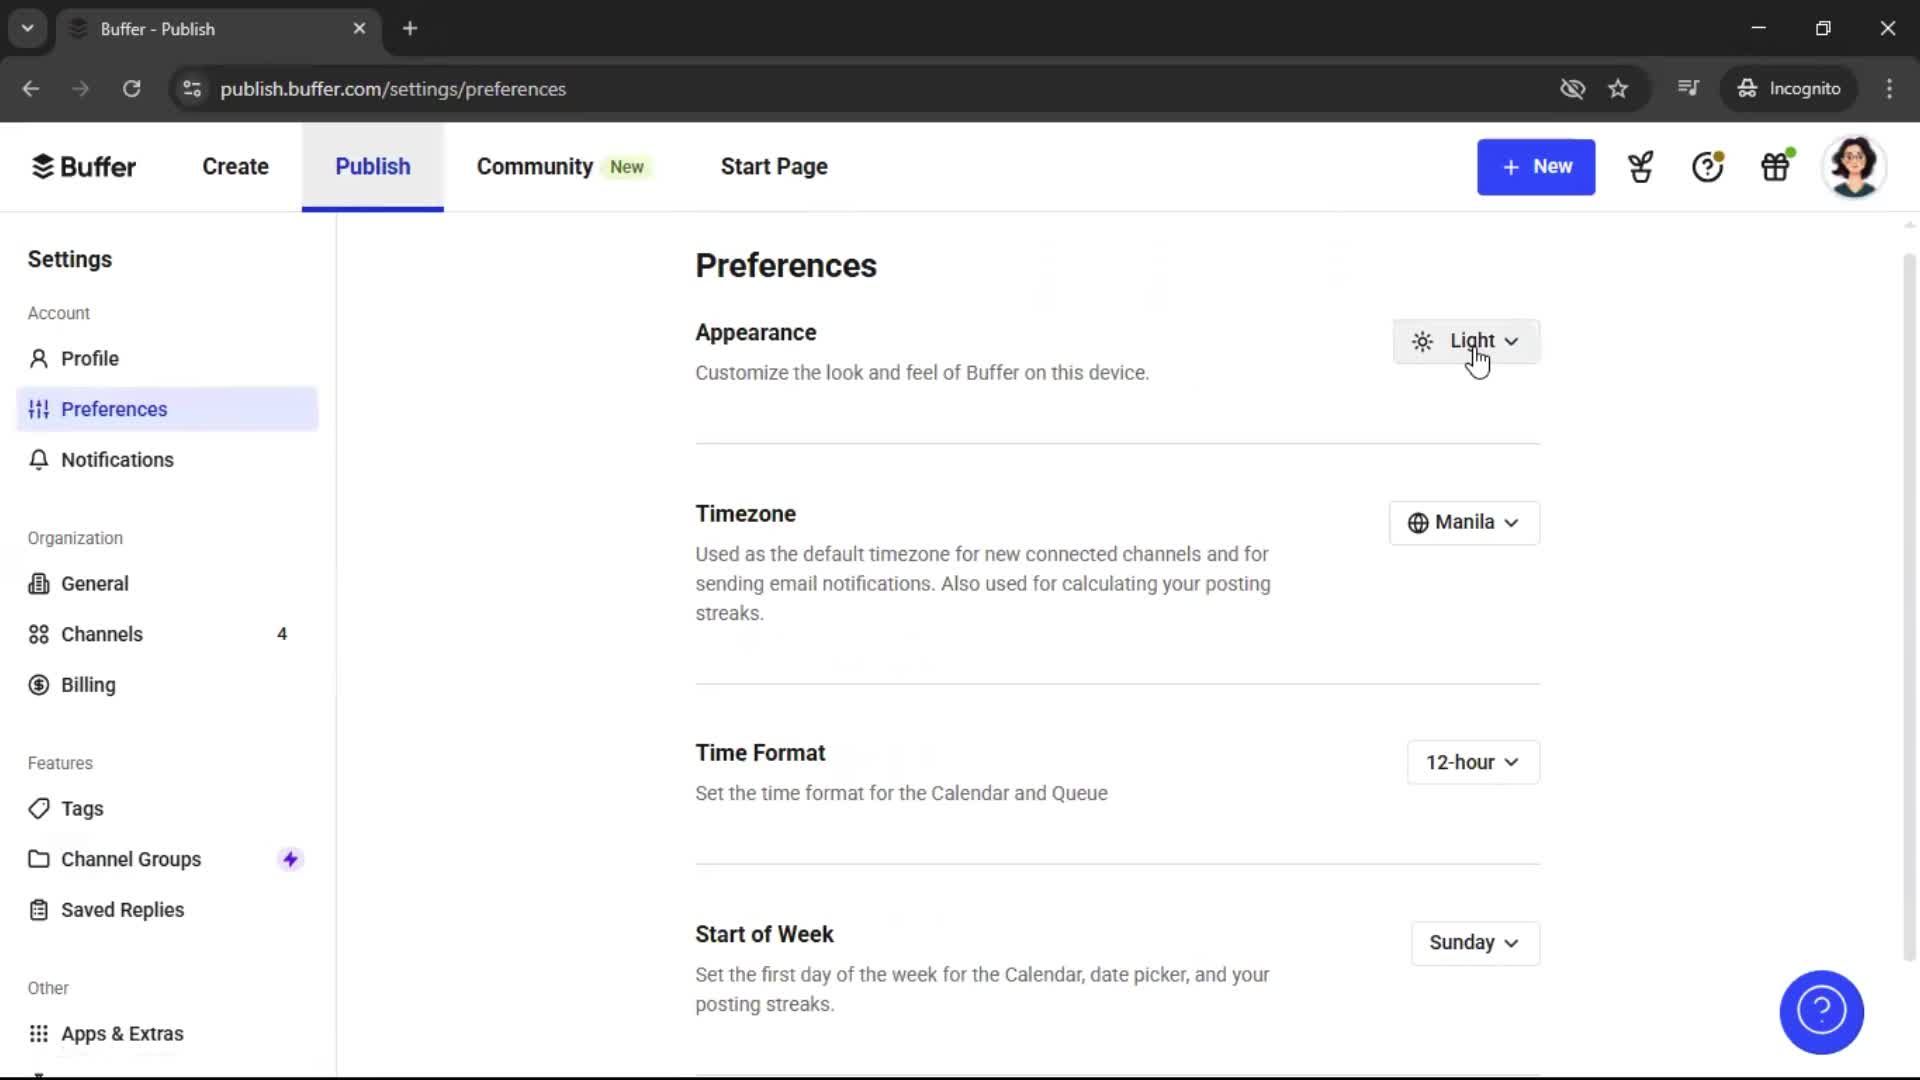Click the lightning icon next to Channel Groups
1920x1080 pixels.
click(290, 859)
